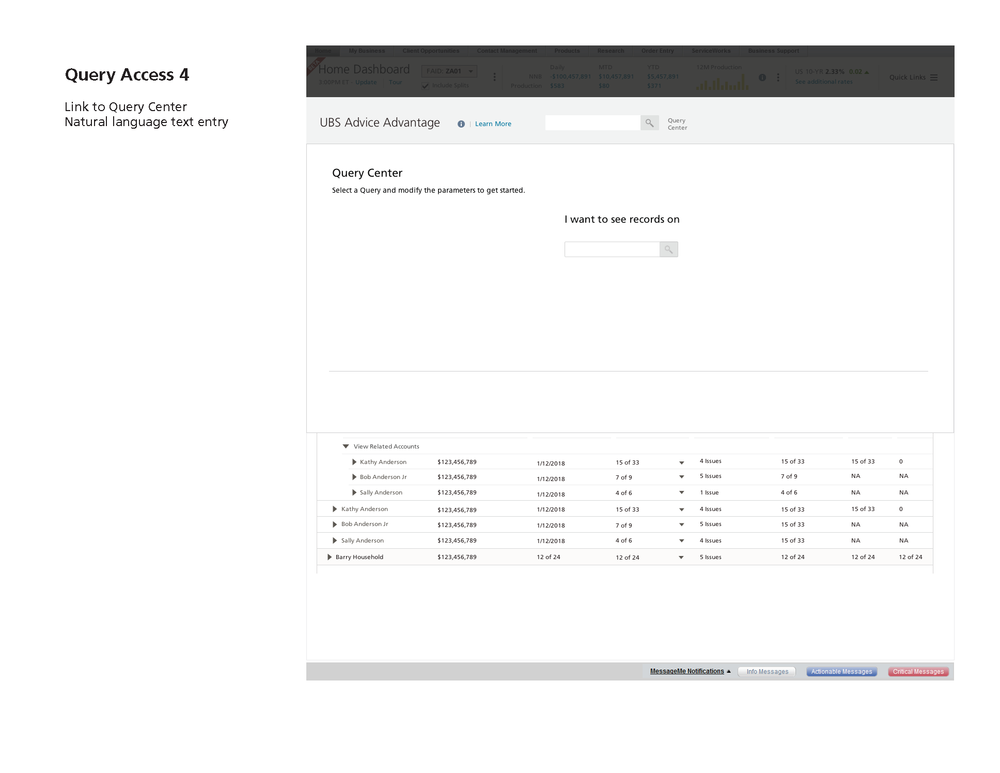Image resolution: width=1000 pixels, height=773 pixels.
Task: Open the dropdown arrow in the Barry Household row
Action: (x=681, y=557)
